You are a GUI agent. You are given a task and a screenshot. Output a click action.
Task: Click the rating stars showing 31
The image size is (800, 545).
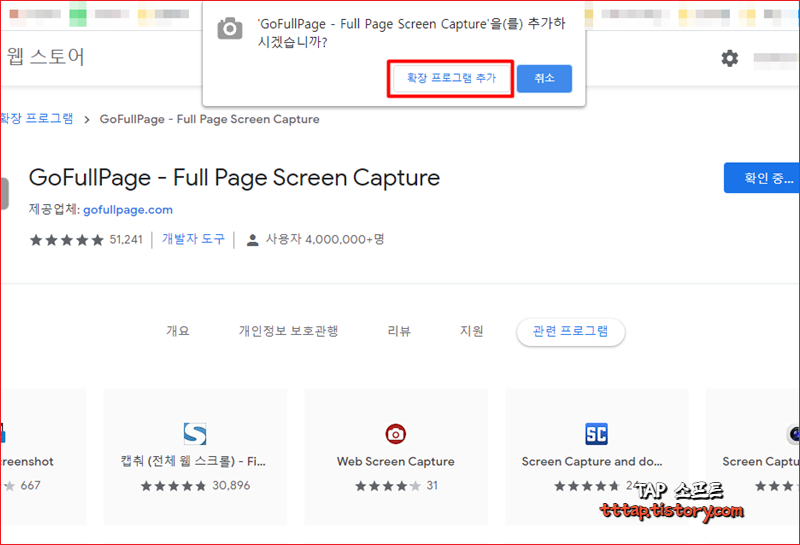(x=388, y=486)
